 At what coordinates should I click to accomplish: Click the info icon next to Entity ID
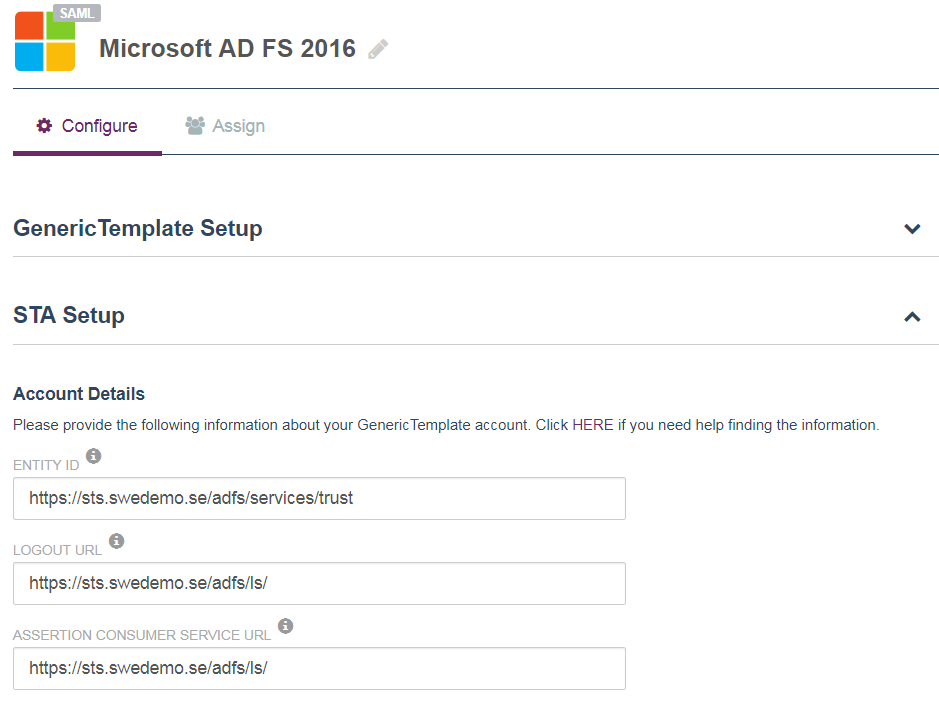click(x=93, y=456)
